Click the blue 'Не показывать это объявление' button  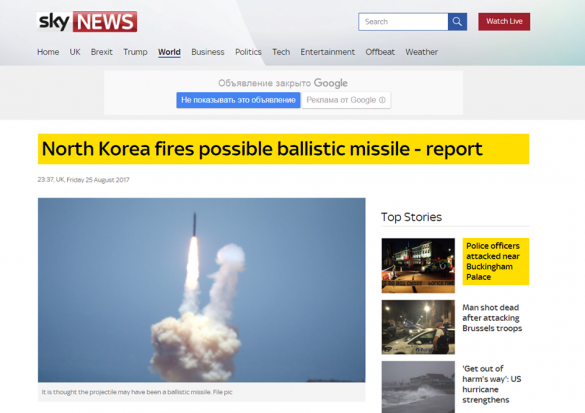click(238, 100)
